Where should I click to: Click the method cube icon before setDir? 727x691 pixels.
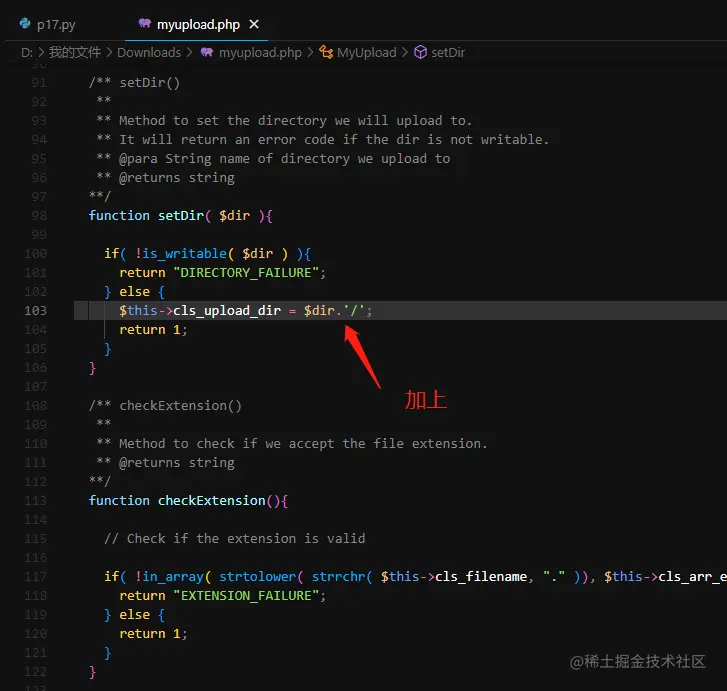pos(420,52)
